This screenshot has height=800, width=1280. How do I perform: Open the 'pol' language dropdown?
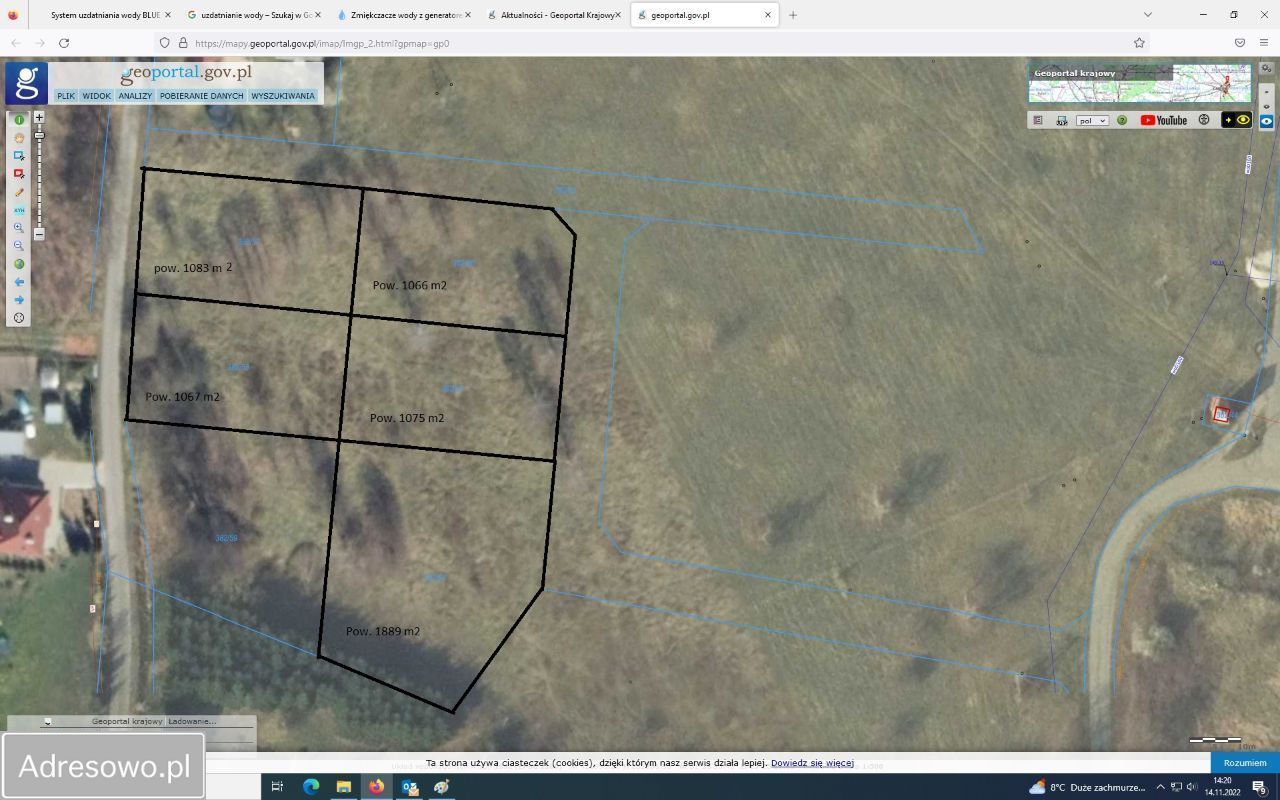coord(1092,120)
